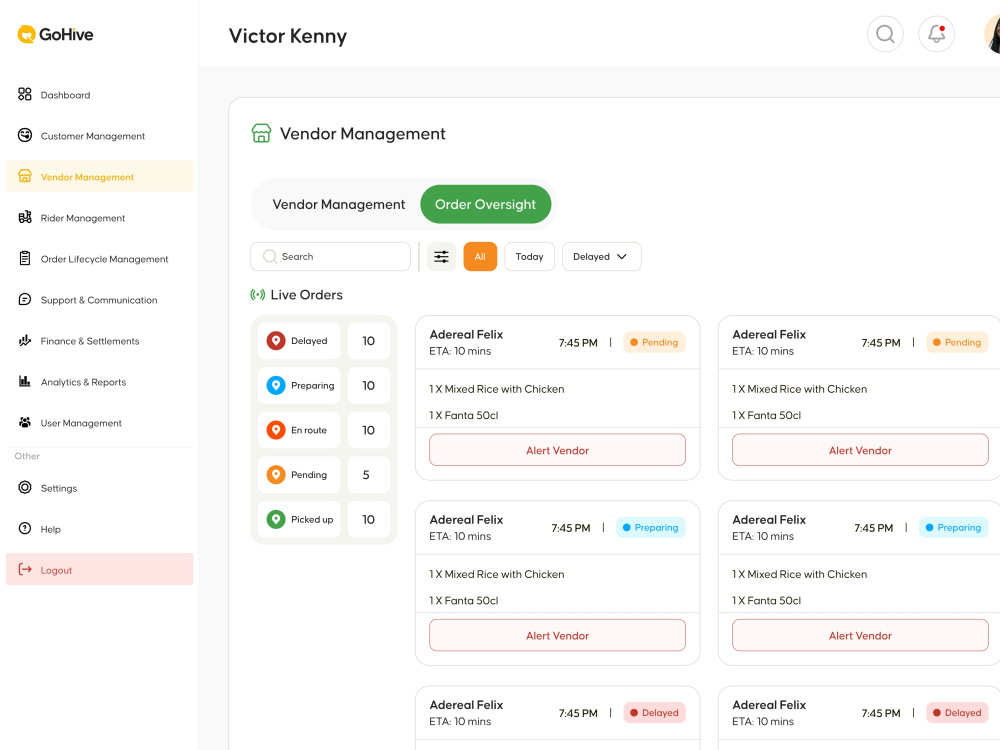
Task: Open User Management menu item
Action: click(x=99, y=422)
